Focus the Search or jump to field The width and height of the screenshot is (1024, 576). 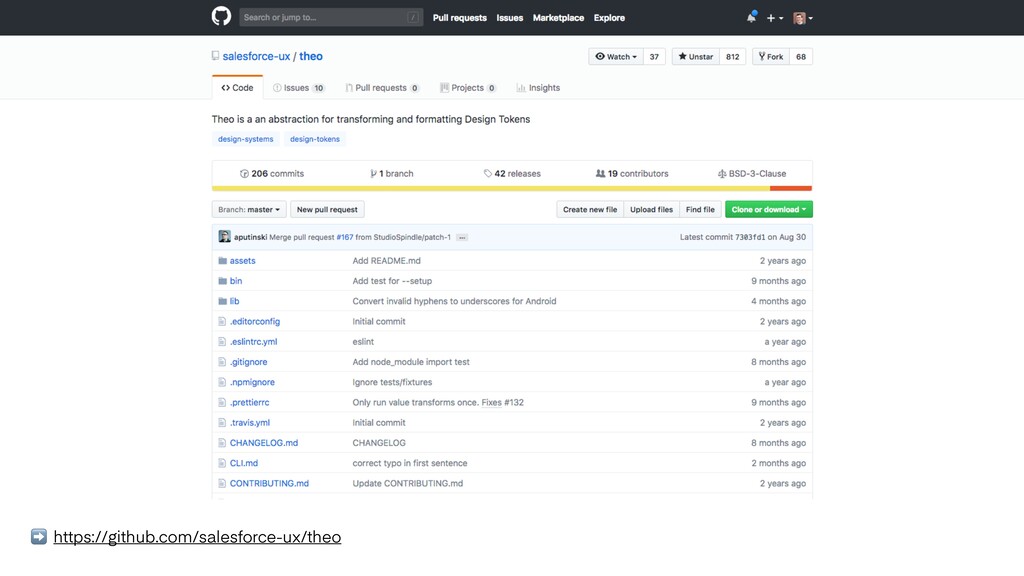[x=331, y=18]
